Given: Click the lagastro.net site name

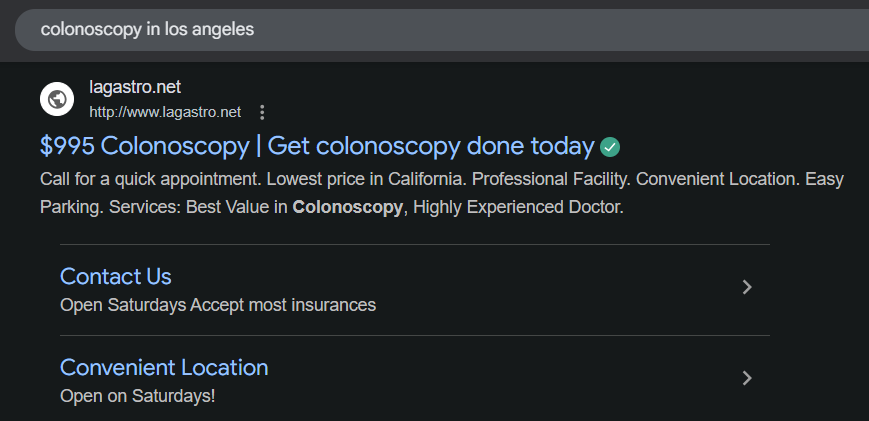Looking at the screenshot, I should point(135,87).
